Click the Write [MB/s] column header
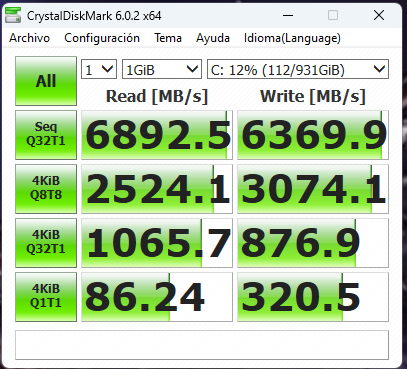The width and height of the screenshot is (407, 369). (x=313, y=96)
